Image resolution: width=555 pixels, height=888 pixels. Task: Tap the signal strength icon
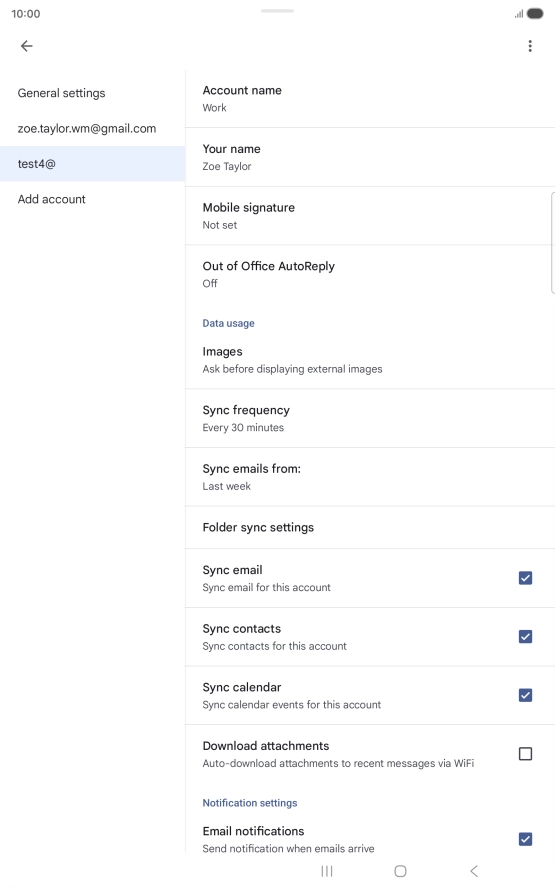[519, 14]
